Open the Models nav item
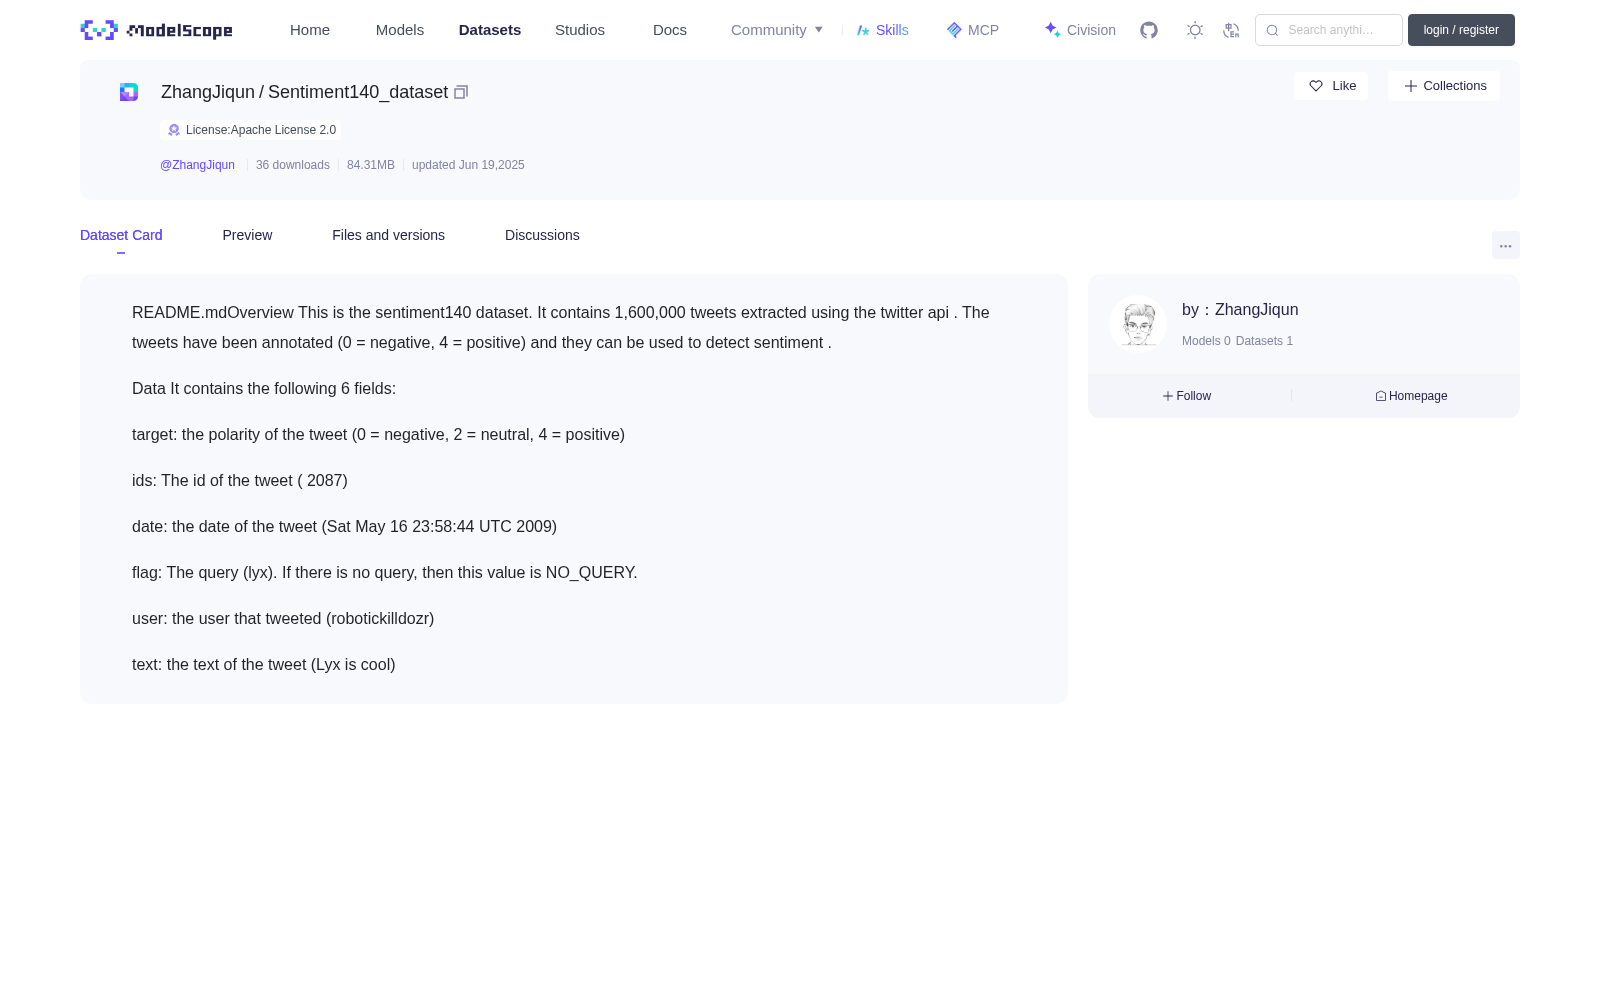This screenshot has height=1000, width=1600. pos(400,30)
